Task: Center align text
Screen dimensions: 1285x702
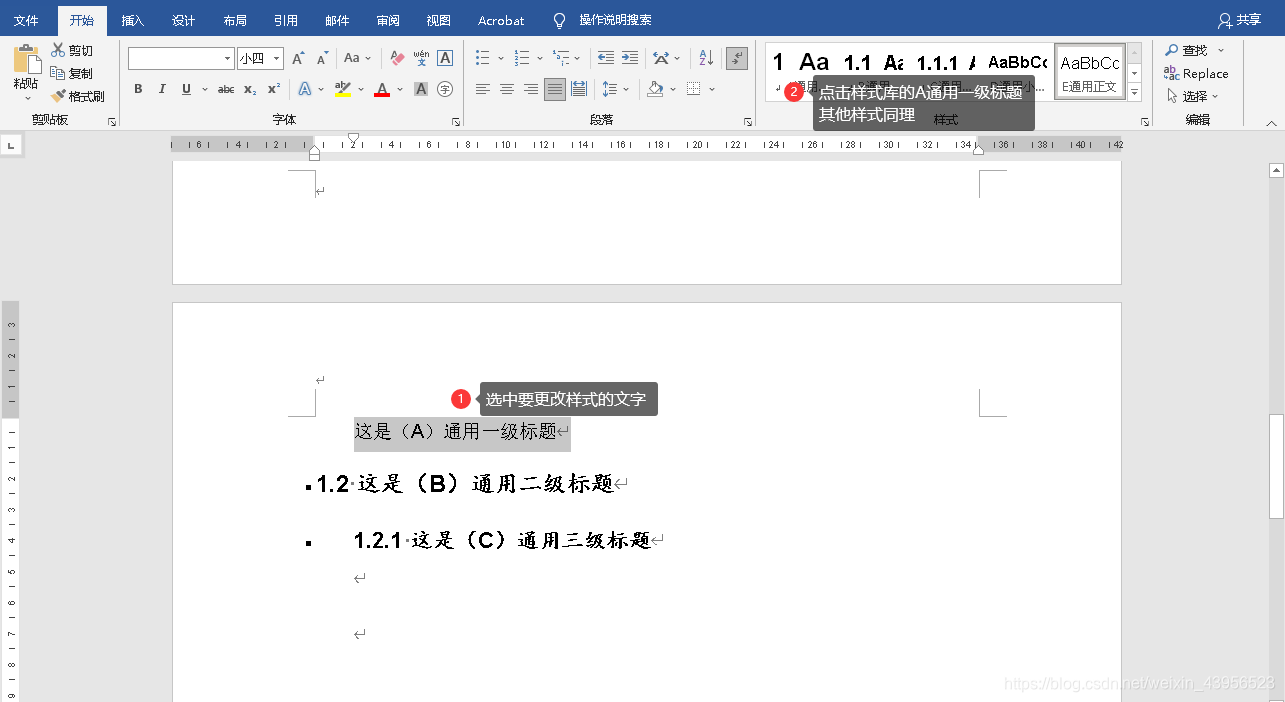Action: click(507, 89)
